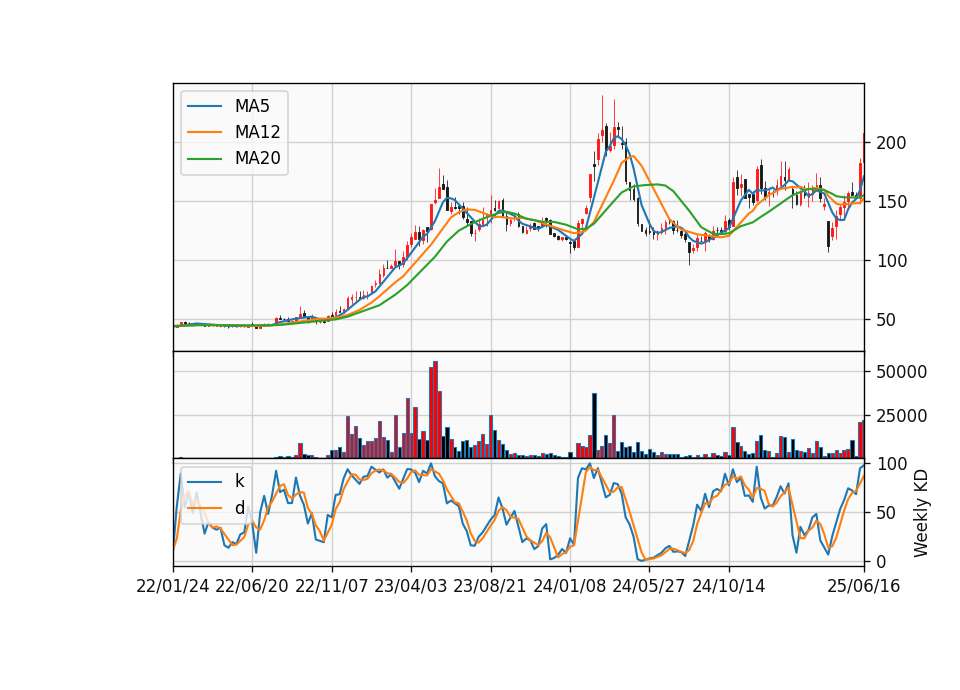The width and height of the screenshot is (960, 690).
Task: Click the 24/01/08 date tick label
Action: coord(569,586)
